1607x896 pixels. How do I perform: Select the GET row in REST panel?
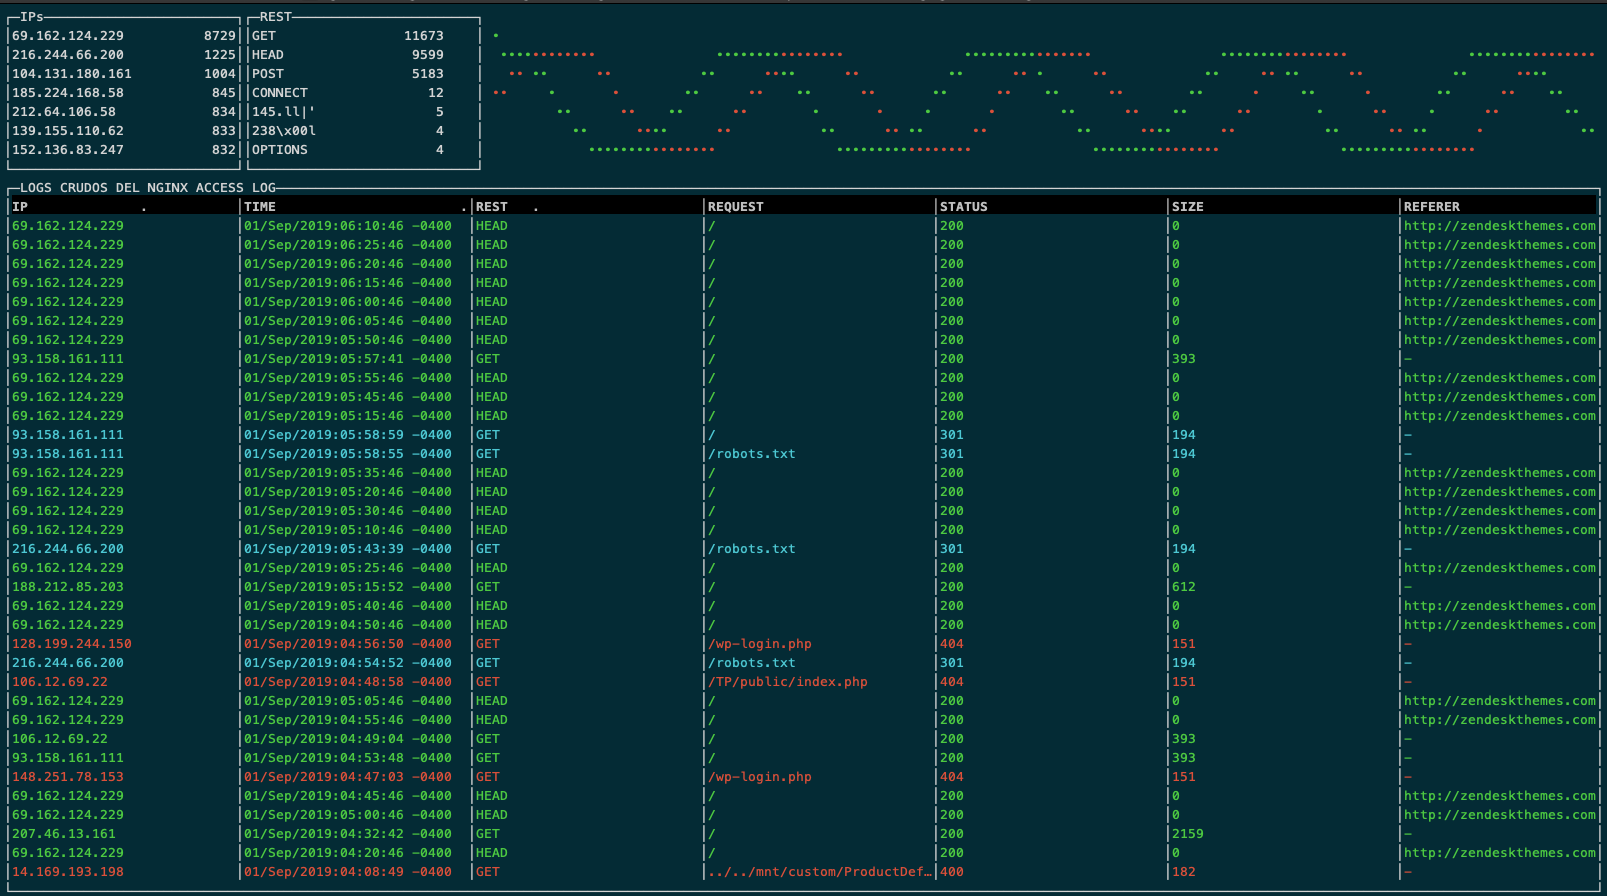(348, 35)
